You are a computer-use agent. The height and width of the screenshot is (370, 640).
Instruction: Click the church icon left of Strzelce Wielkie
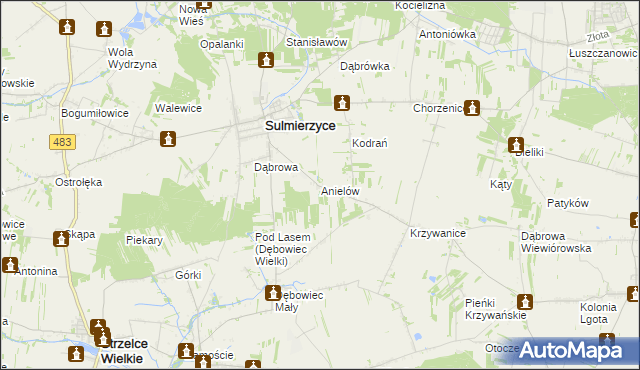pos(76,354)
